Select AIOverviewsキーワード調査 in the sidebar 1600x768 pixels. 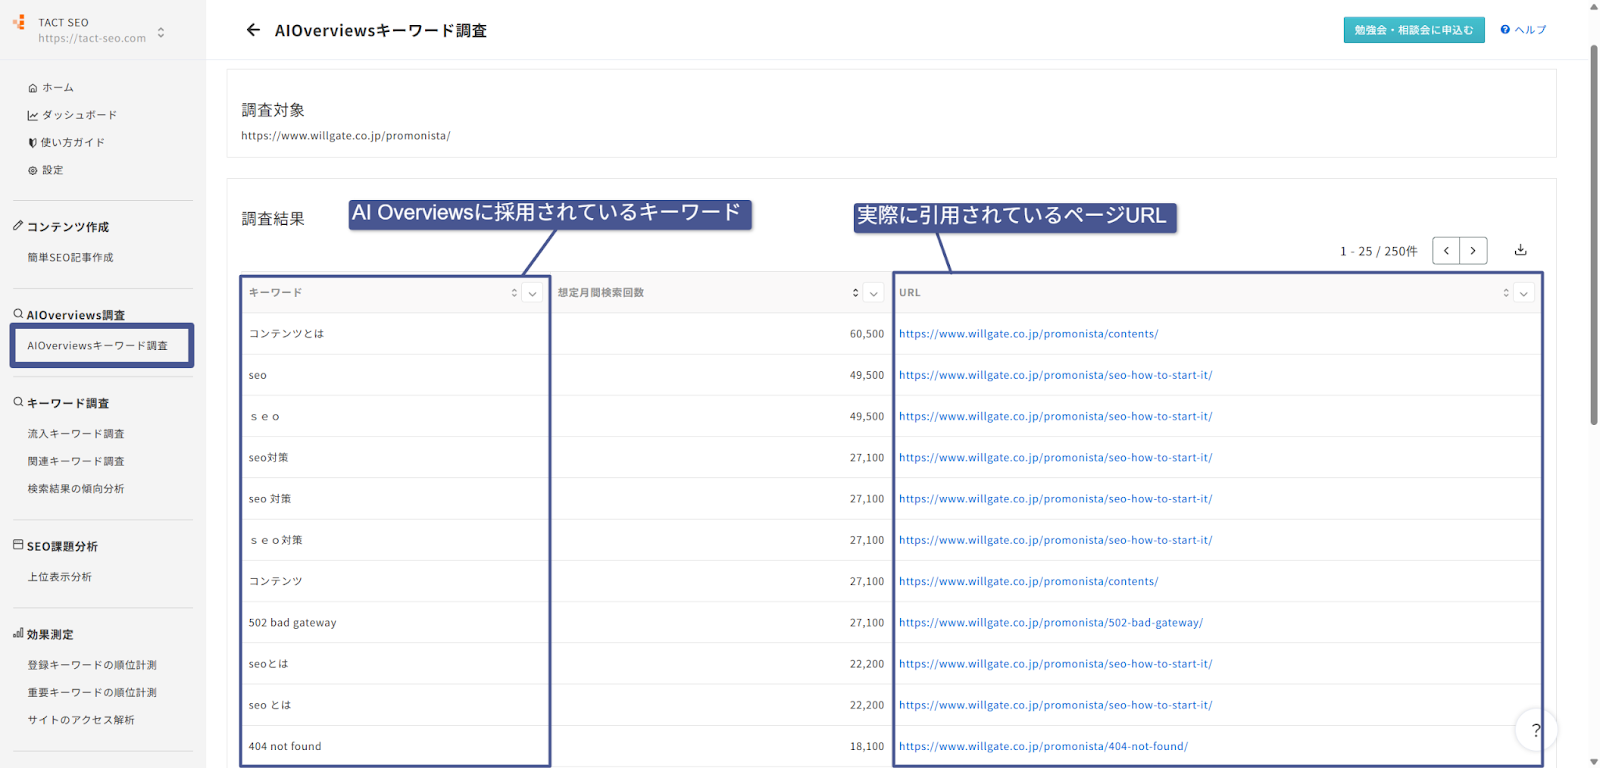tap(98, 346)
